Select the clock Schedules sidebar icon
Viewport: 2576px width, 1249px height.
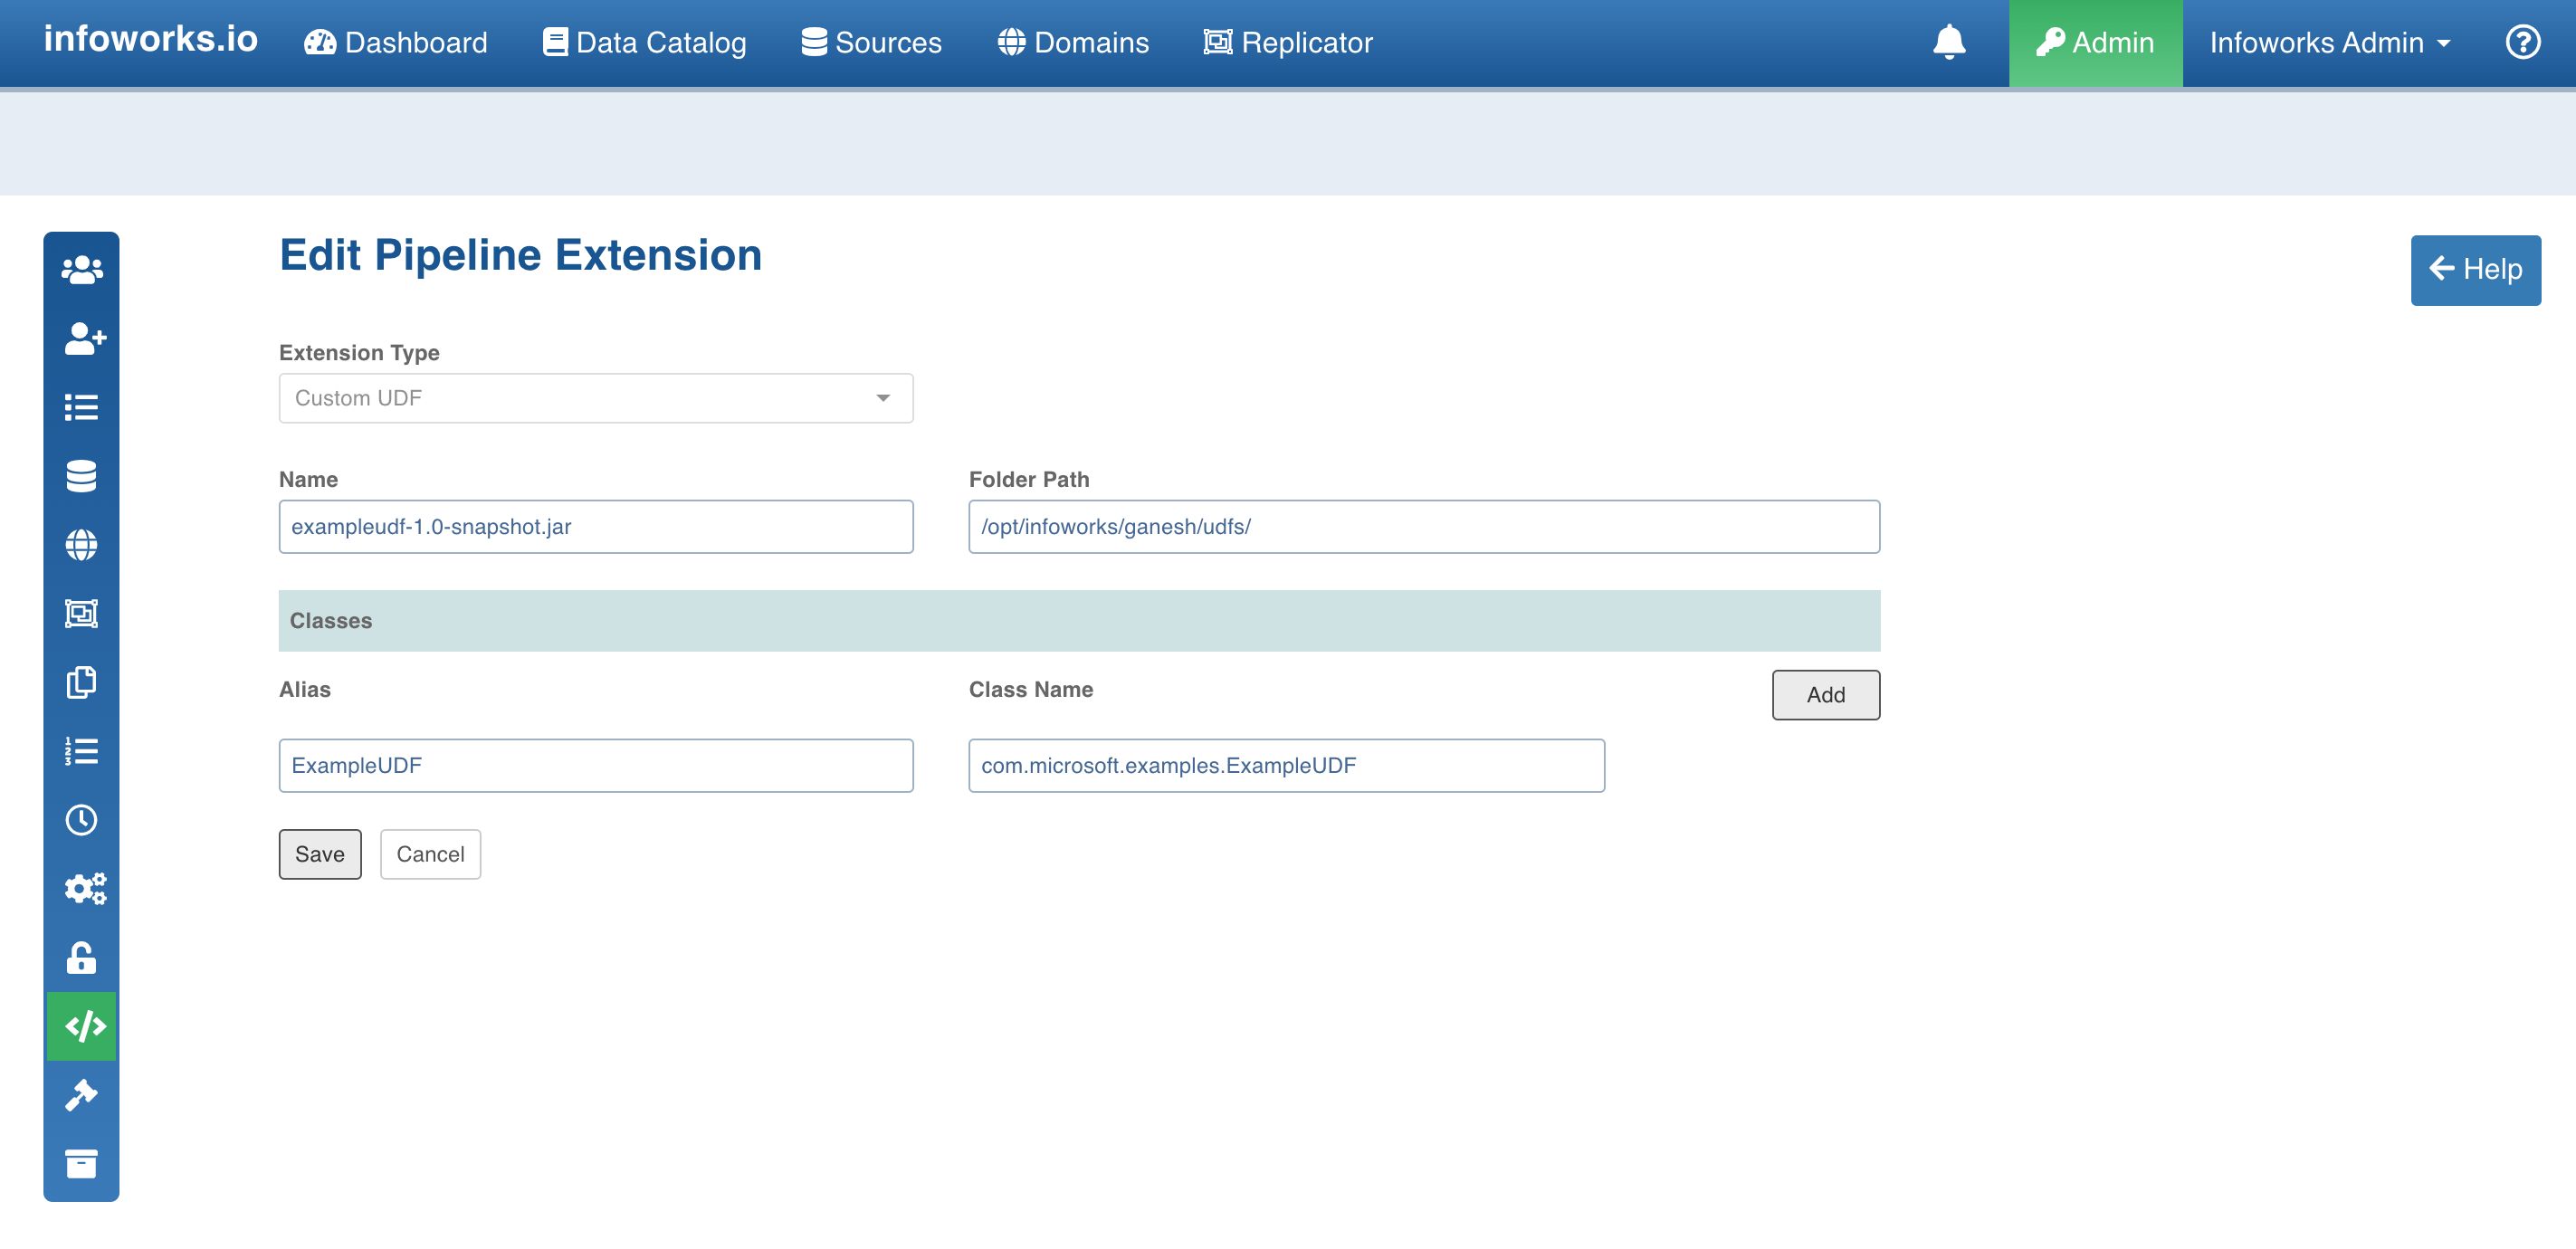(x=82, y=819)
